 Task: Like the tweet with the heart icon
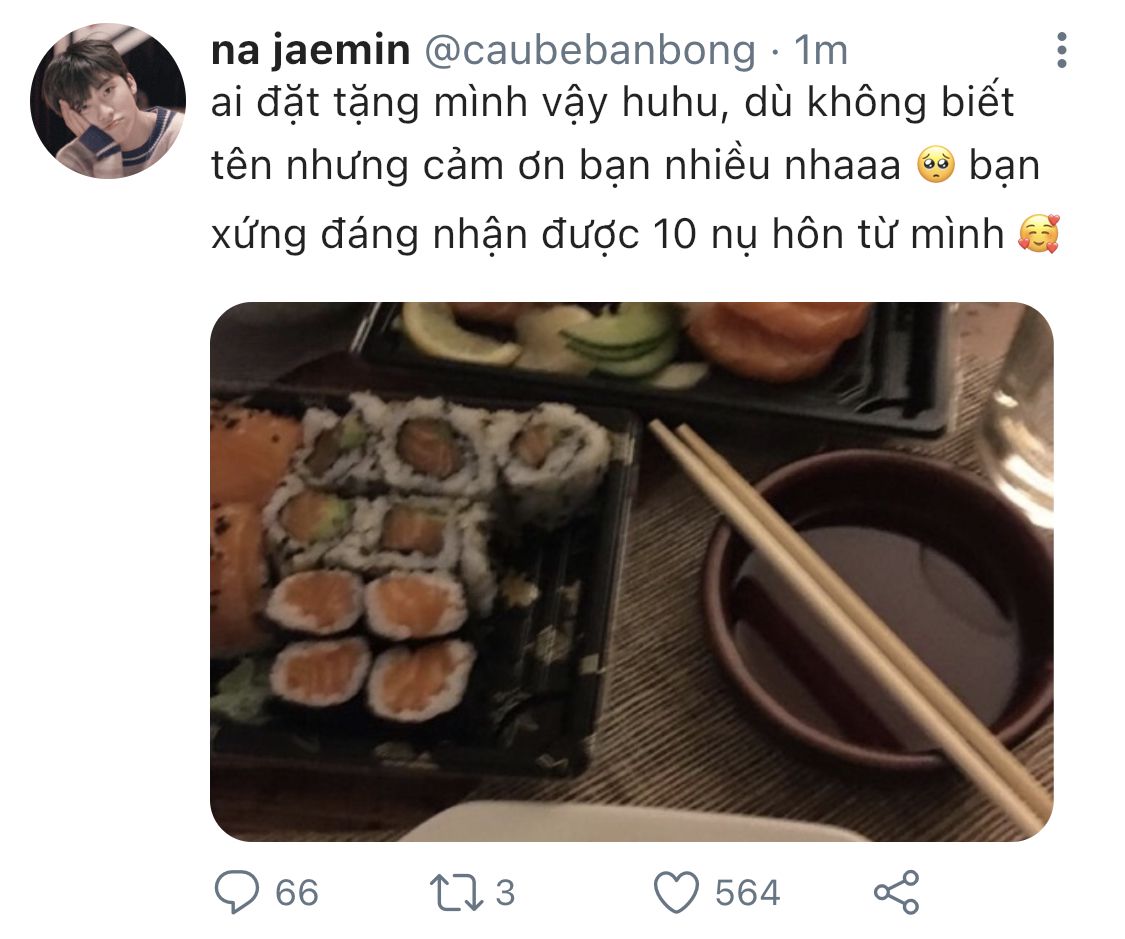point(676,892)
